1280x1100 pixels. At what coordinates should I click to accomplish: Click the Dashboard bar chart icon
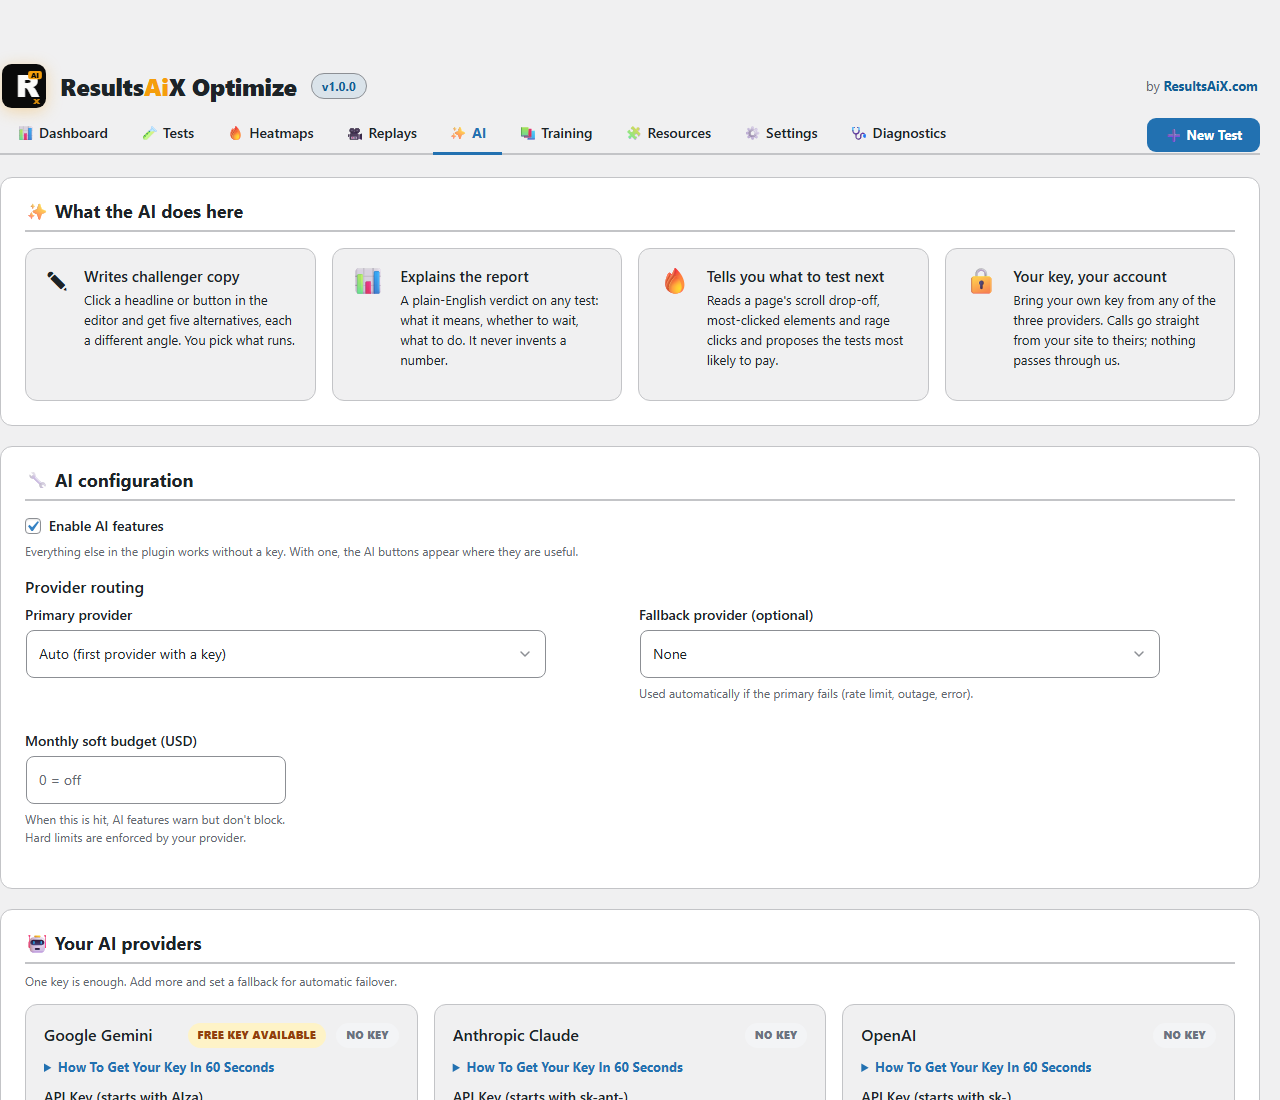pos(26,133)
